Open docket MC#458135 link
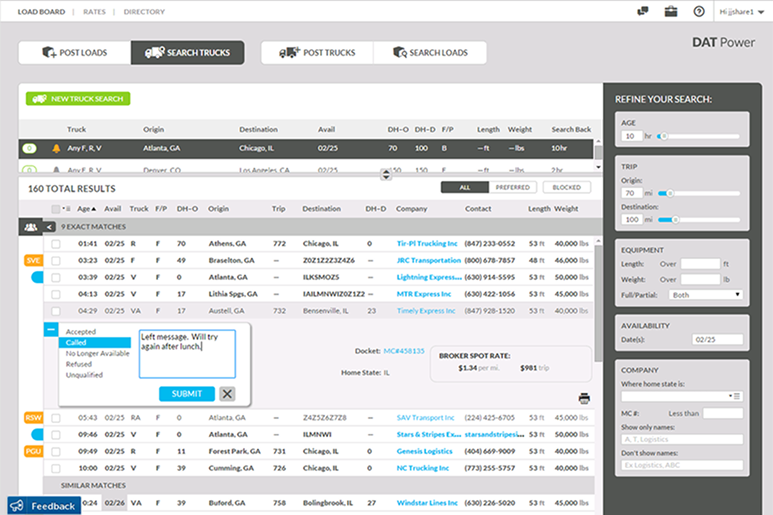The height and width of the screenshot is (515, 773). click(404, 351)
